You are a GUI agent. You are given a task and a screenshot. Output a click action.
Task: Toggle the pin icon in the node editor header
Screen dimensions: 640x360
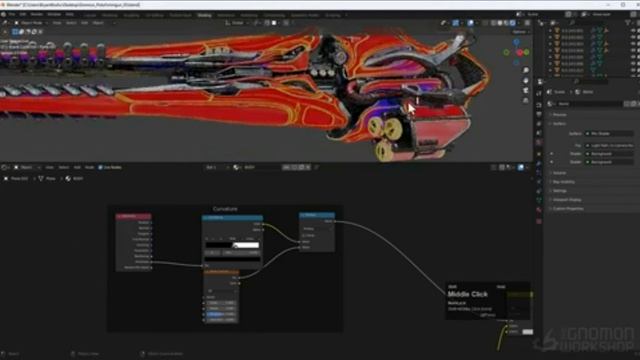pyautogui.click(x=317, y=167)
